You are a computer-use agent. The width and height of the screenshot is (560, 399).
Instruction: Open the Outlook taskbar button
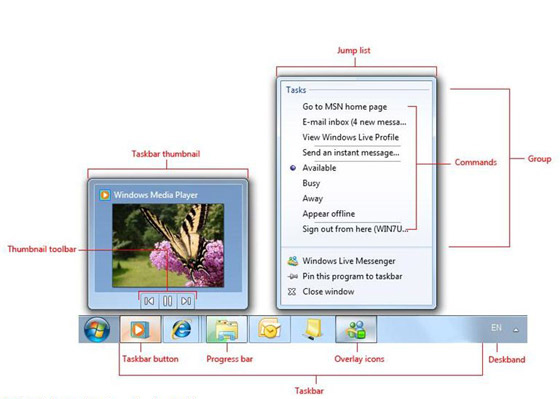(x=270, y=329)
